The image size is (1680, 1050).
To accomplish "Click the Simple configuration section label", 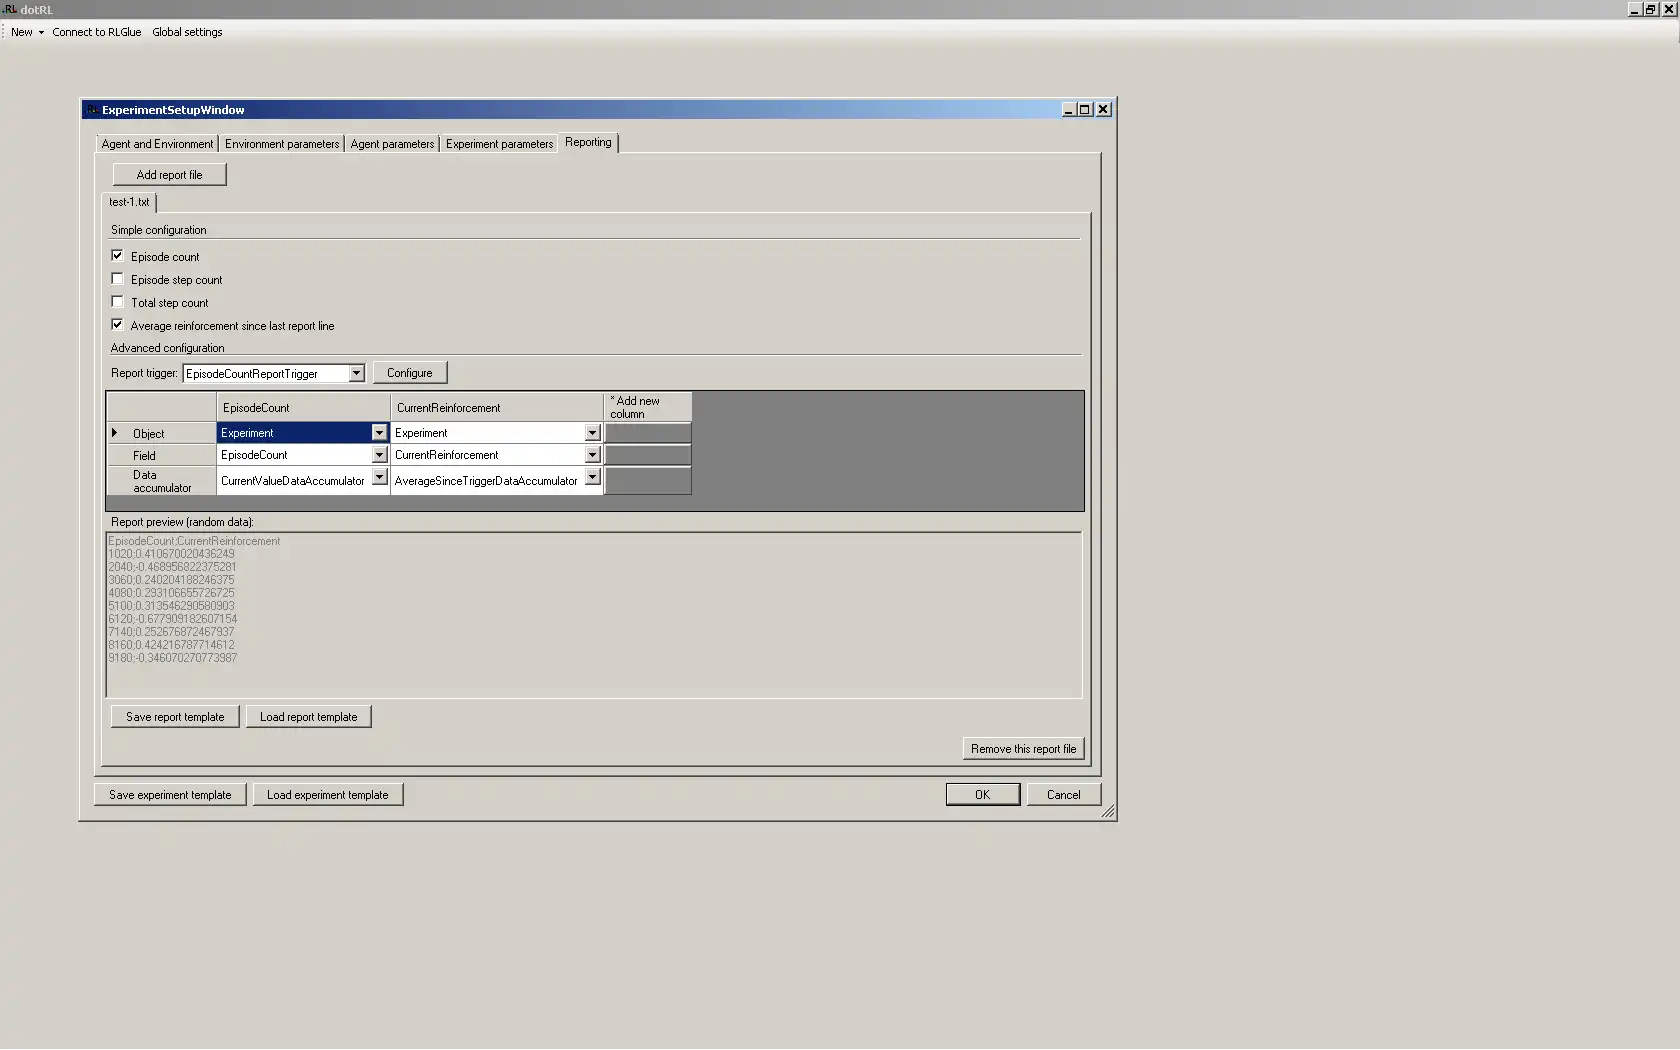I will [x=158, y=230].
